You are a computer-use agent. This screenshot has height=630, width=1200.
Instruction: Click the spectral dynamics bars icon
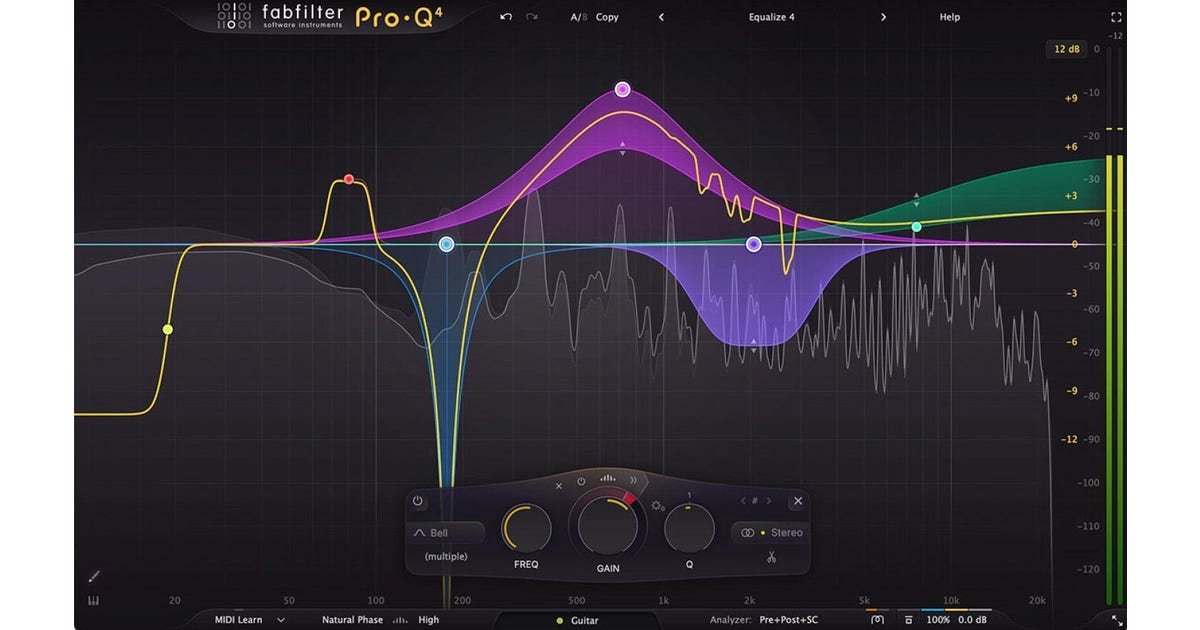pyautogui.click(x=607, y=478)
